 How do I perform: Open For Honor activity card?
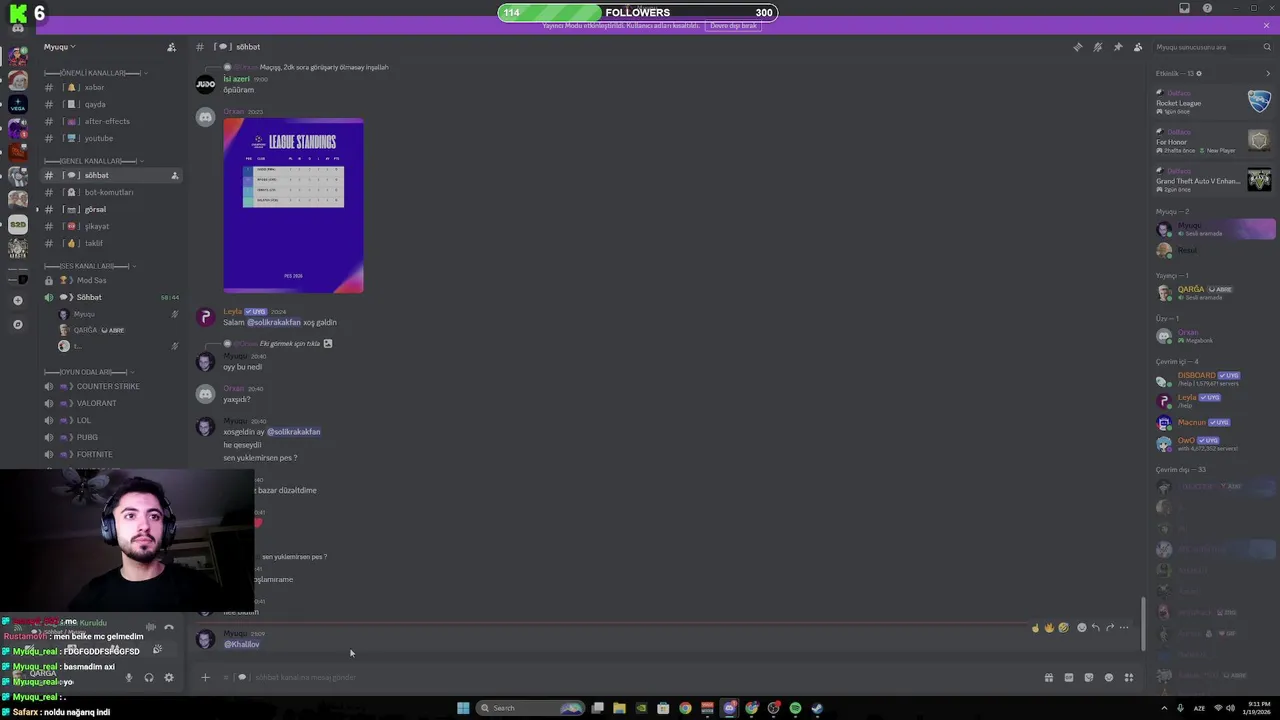coord(1214,140)
